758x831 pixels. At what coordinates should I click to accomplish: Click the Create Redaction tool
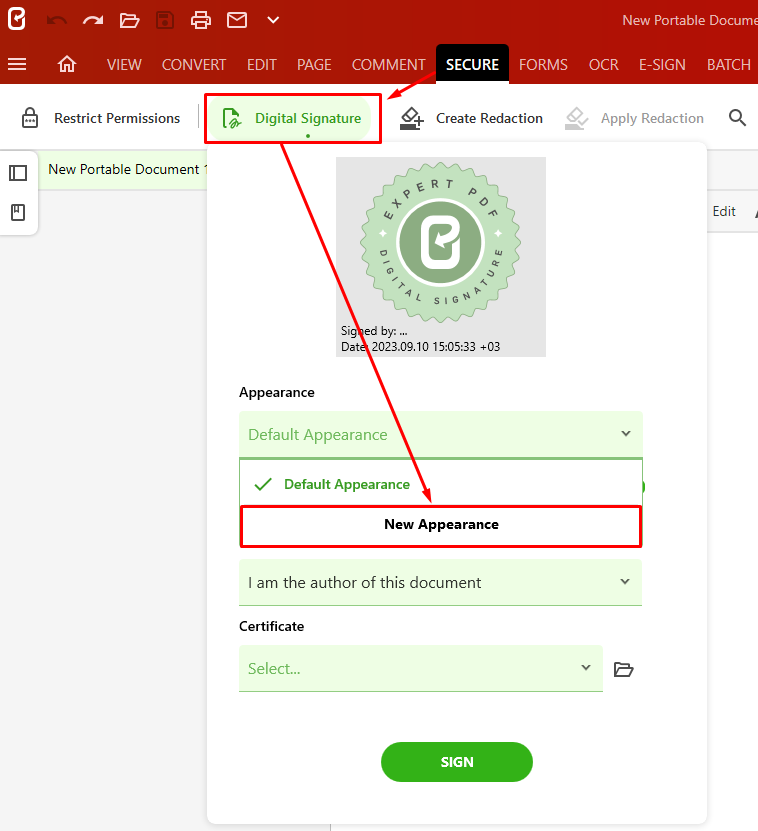(471, 118)
